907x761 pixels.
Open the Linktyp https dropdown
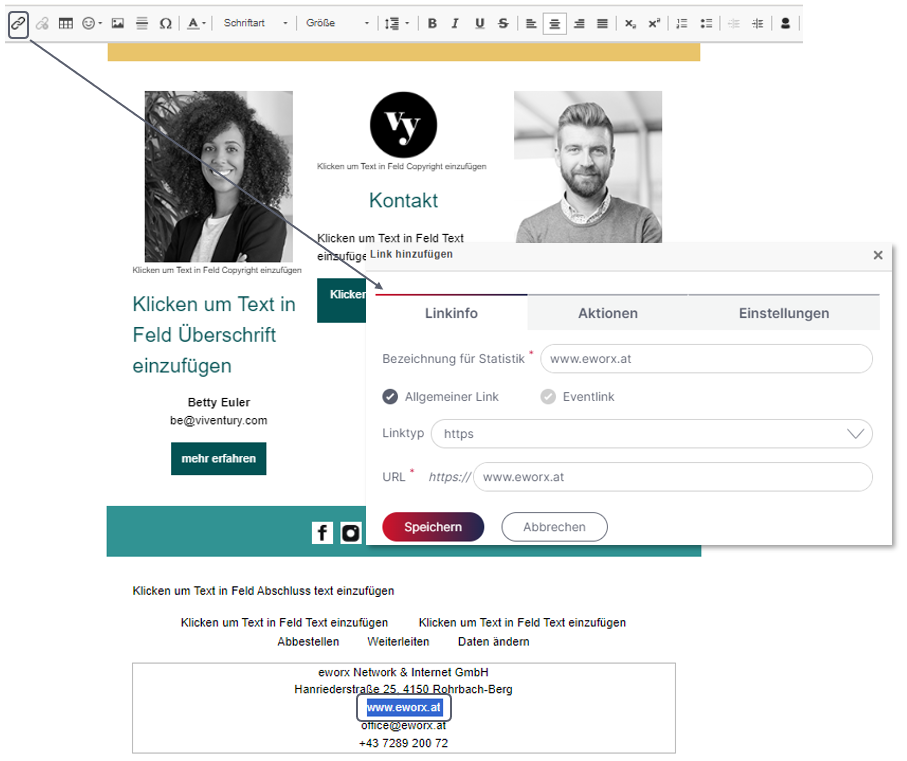[x=651, y=434]
